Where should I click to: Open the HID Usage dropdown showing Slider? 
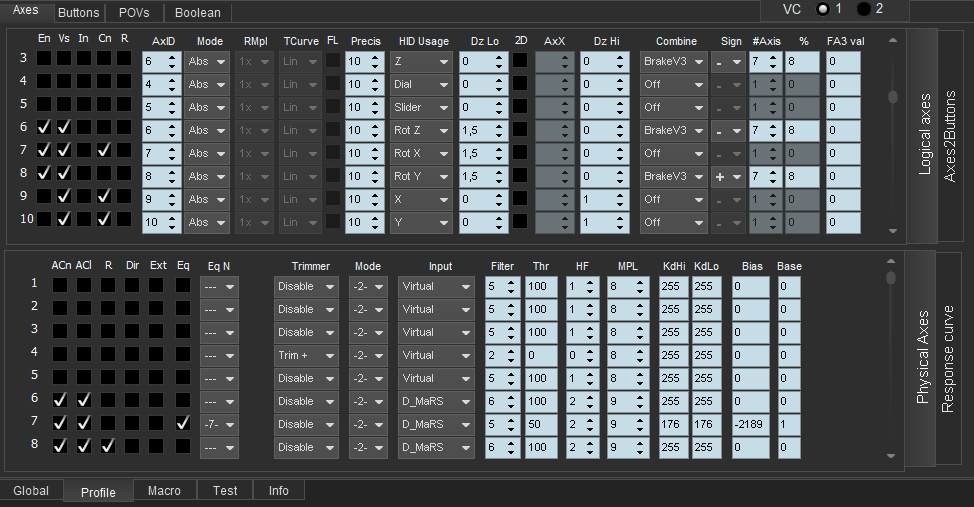pyautogui.click(x=421, y=107)
